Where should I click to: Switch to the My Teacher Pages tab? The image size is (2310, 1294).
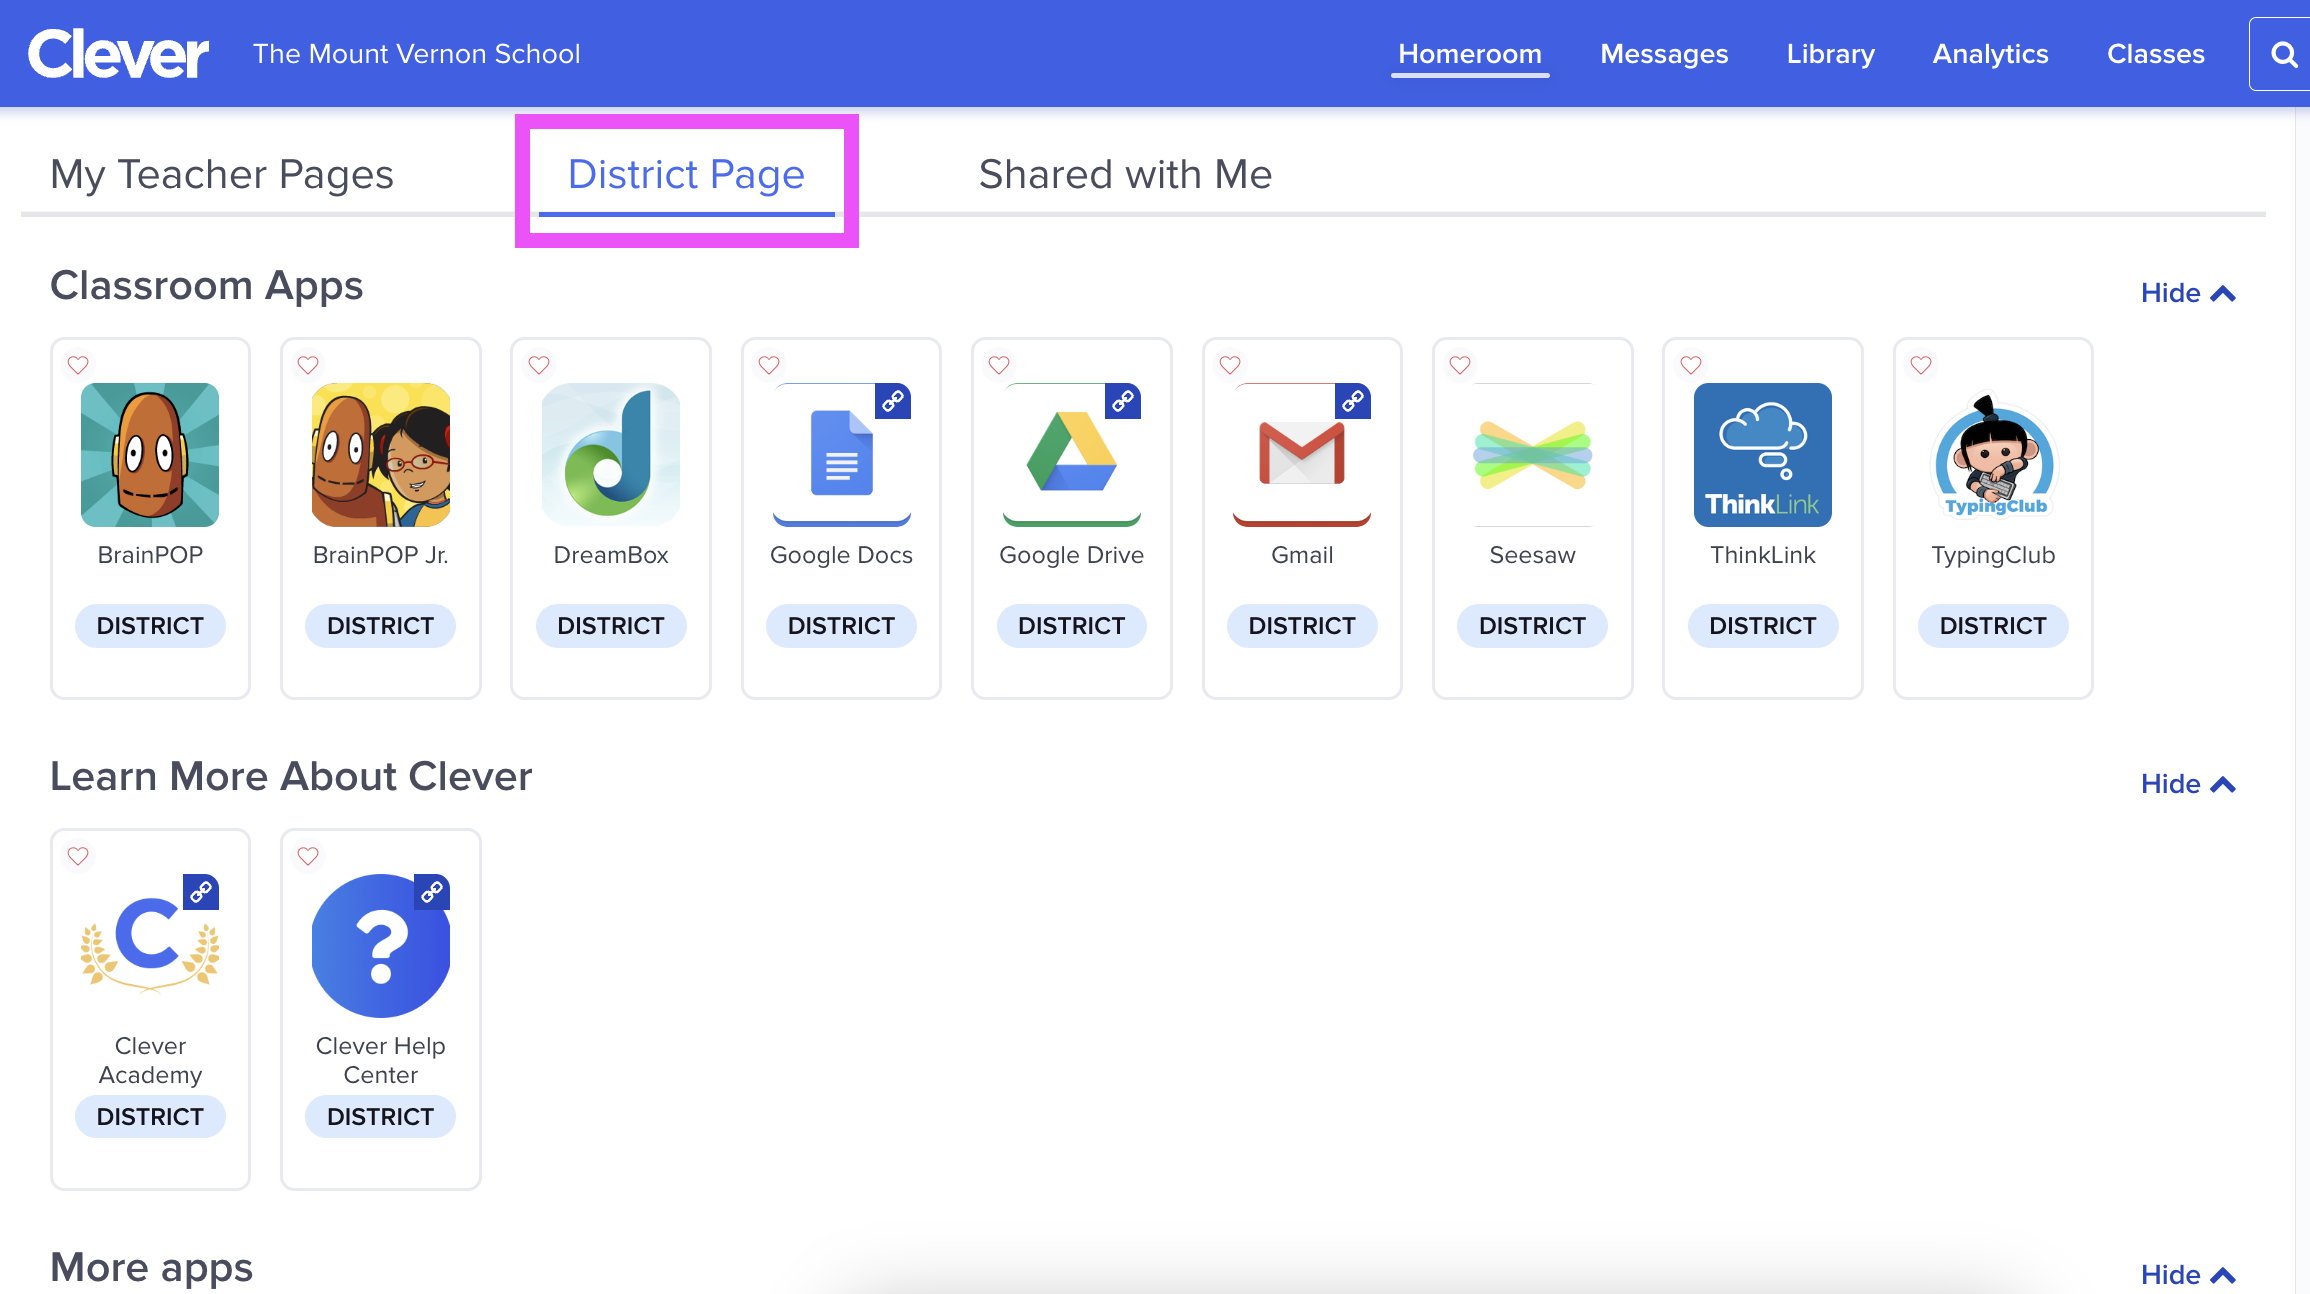click(222, 174)
